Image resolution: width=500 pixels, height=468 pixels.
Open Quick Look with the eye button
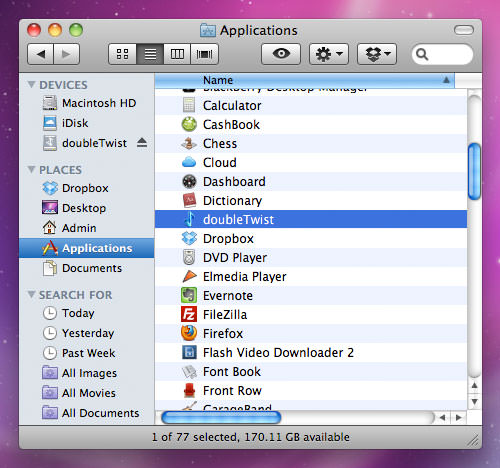point(281,54)
